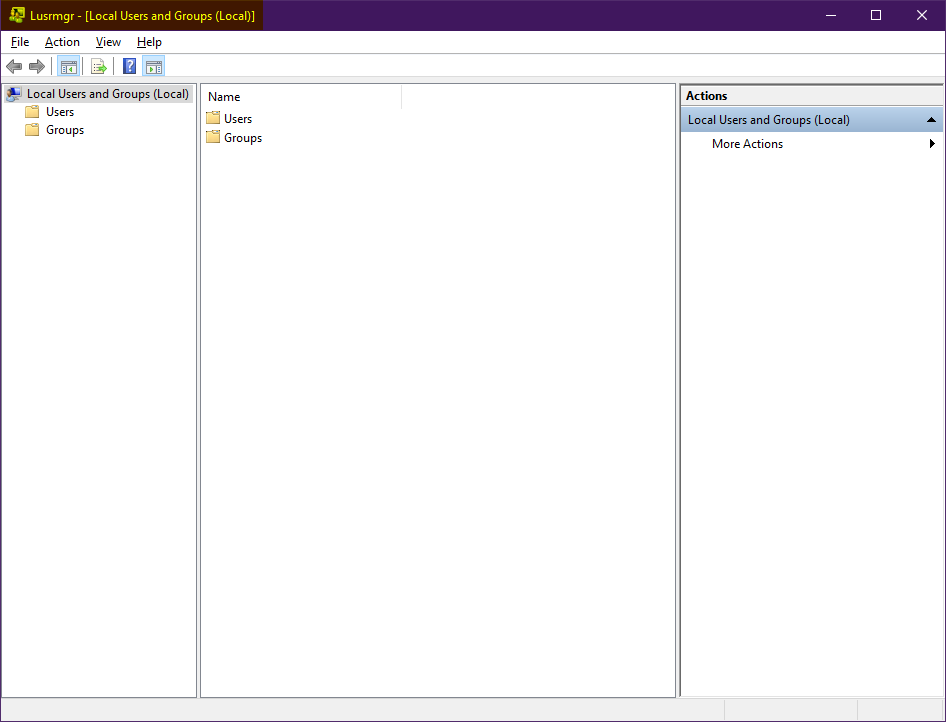
Task: Toggle Show/Hide Action Pane button
Action: click(x=153, y=67)
